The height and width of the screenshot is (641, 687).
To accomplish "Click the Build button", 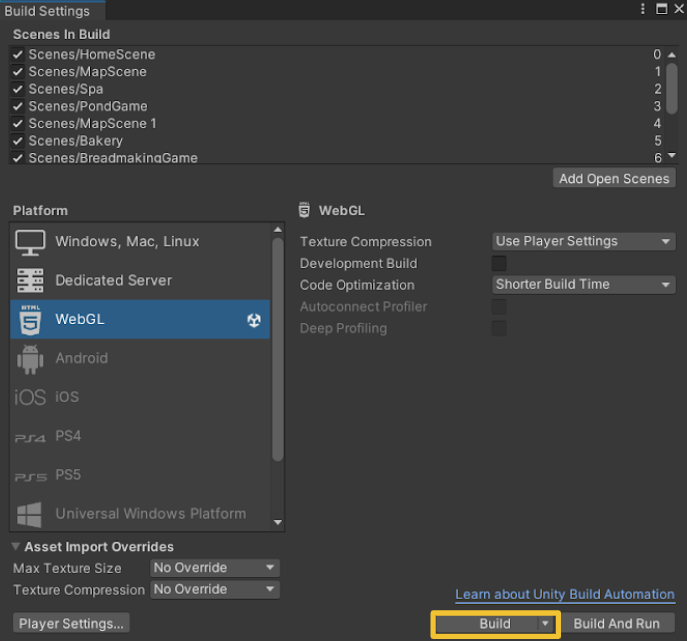I will tap(495, 623).
